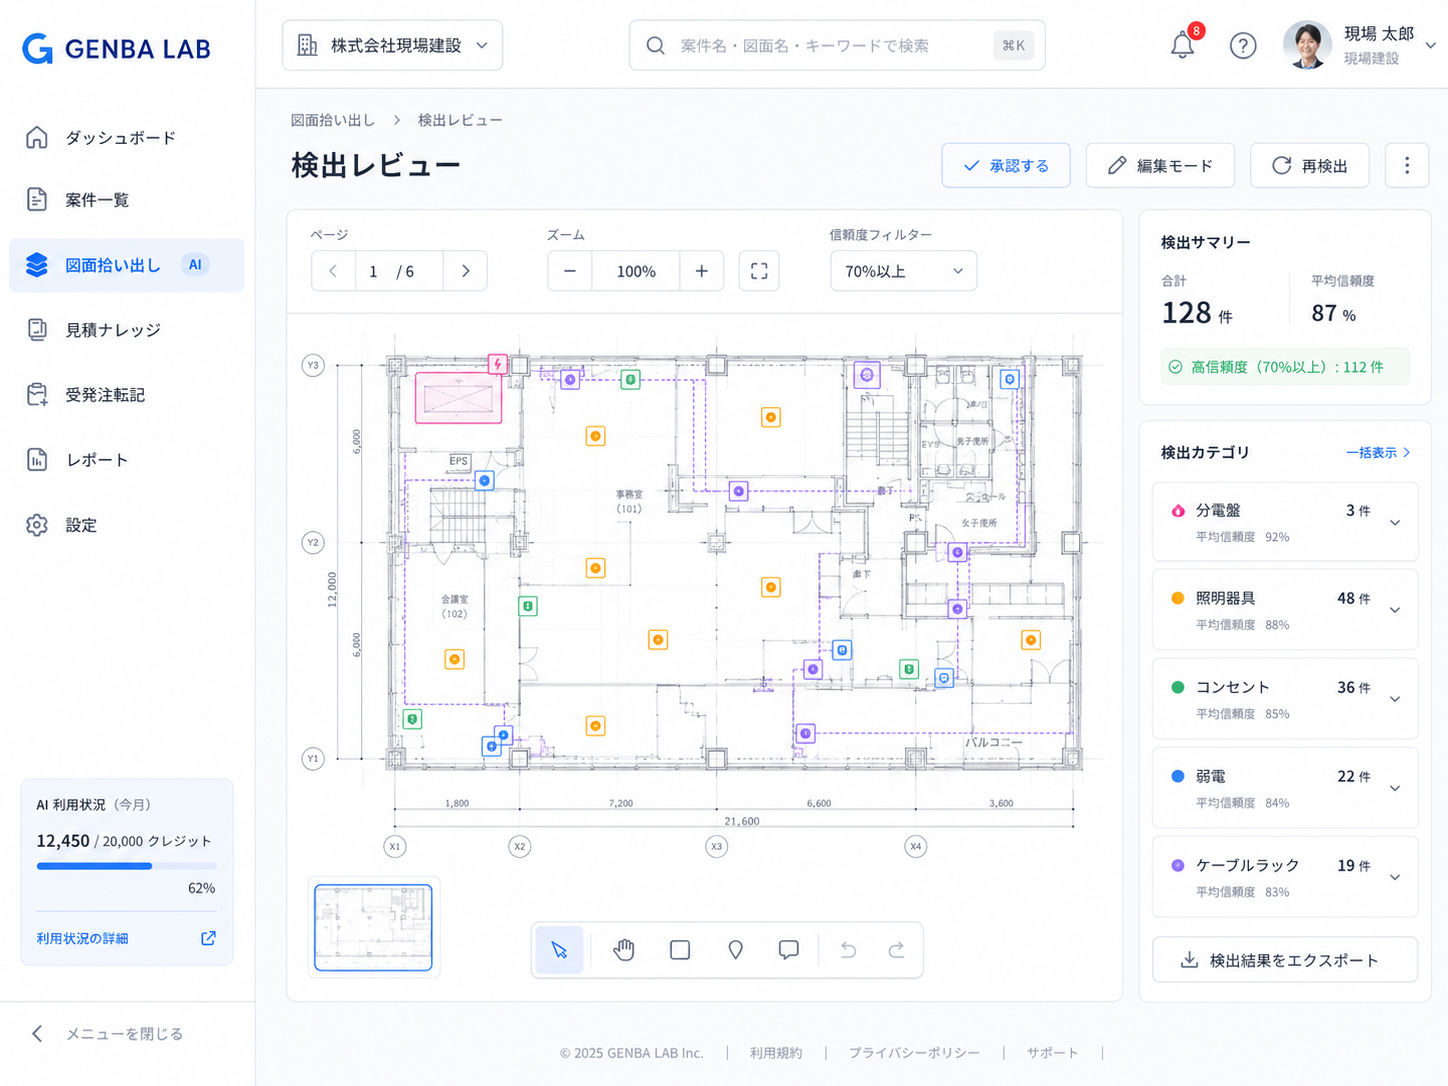
Task: Open the help question mark icon
Action: [x=1243, y=45]
